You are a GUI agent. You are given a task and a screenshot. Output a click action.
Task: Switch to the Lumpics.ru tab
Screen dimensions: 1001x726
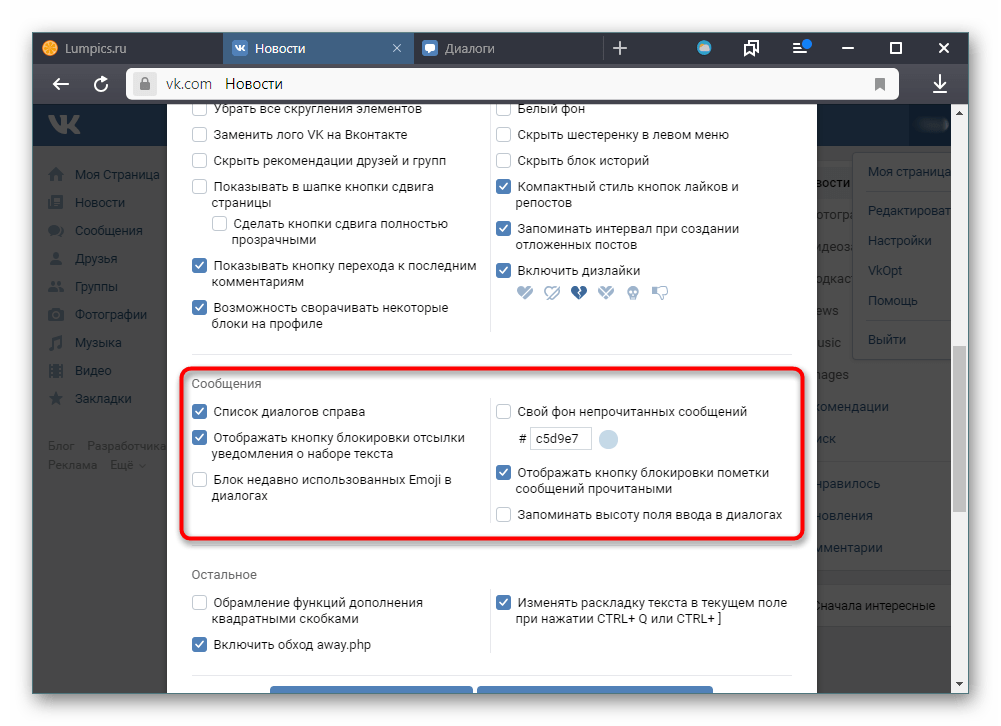[128, 49]
